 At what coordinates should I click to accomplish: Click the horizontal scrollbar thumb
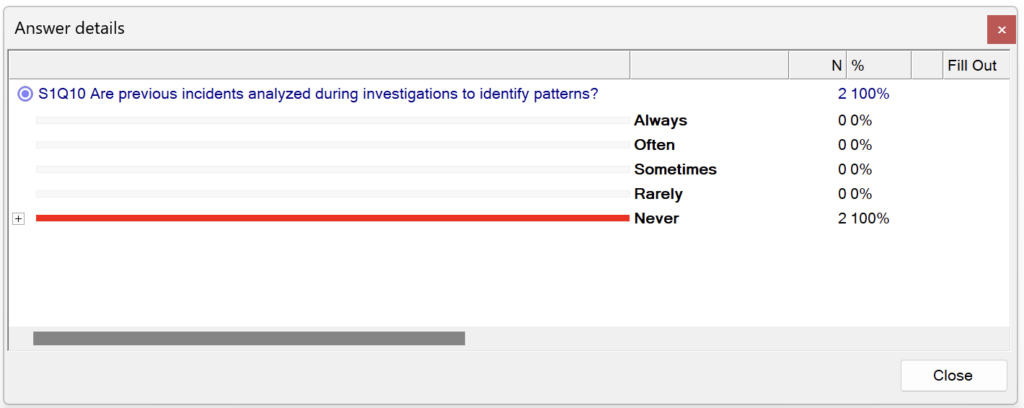pos(249,338)
